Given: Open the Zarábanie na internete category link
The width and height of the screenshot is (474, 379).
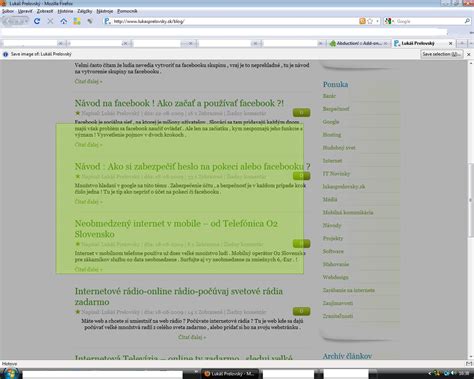Looking at the screenshot, I should coord(349,290).
